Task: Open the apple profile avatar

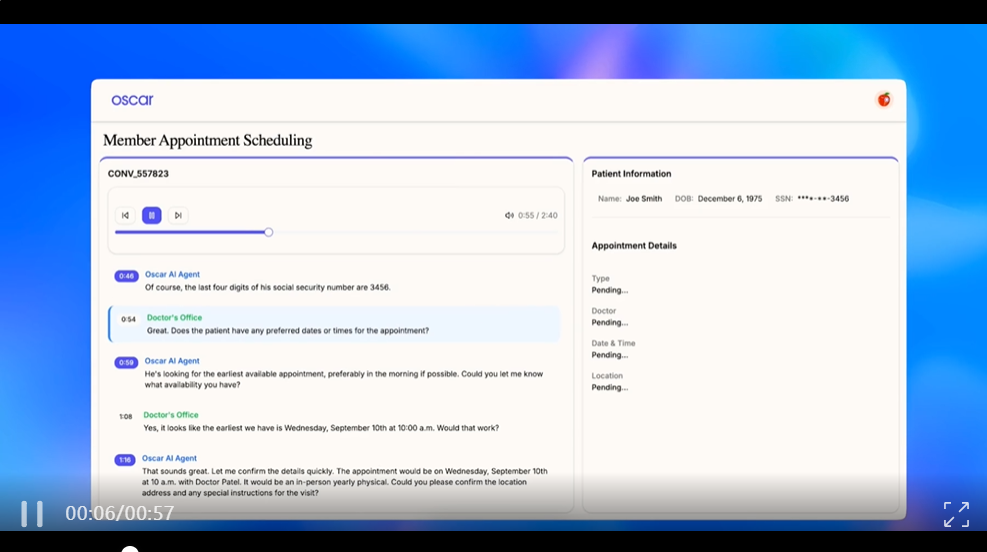Action: click(x=884, y=99)
